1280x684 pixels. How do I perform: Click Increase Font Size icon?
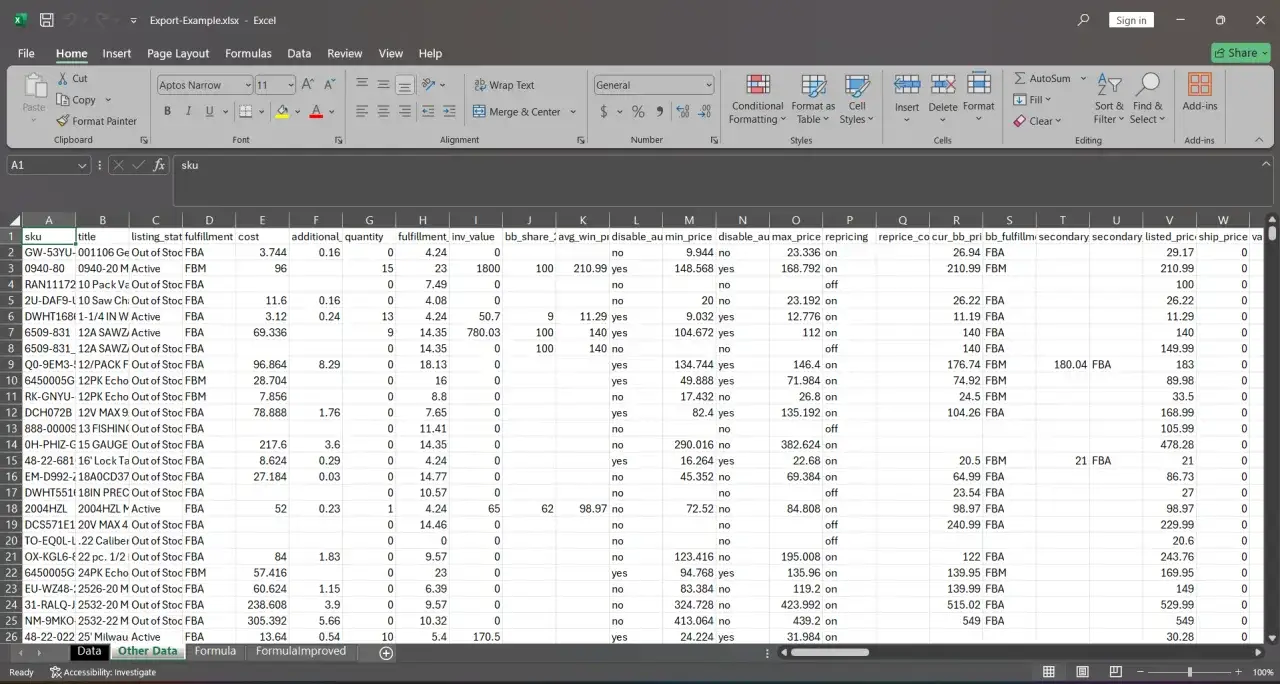point(308,85)
